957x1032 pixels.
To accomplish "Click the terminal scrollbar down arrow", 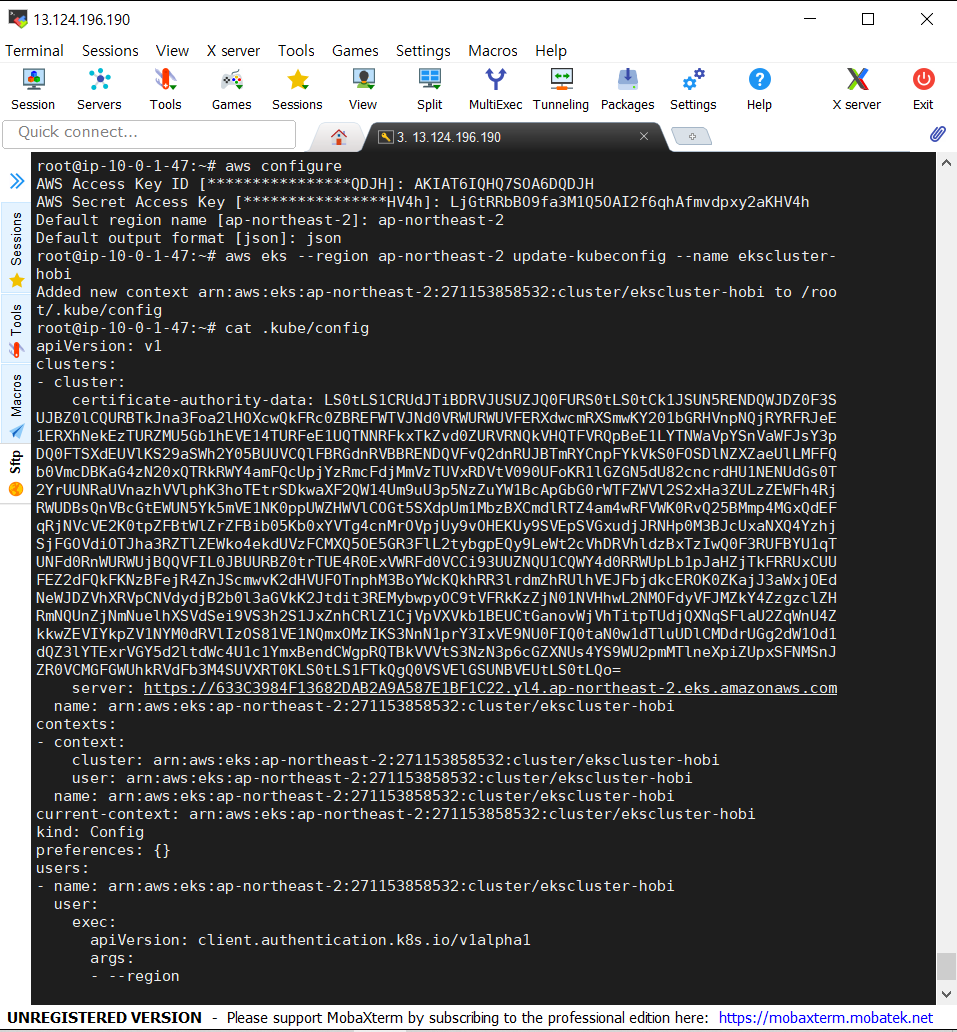I will 946,994.
